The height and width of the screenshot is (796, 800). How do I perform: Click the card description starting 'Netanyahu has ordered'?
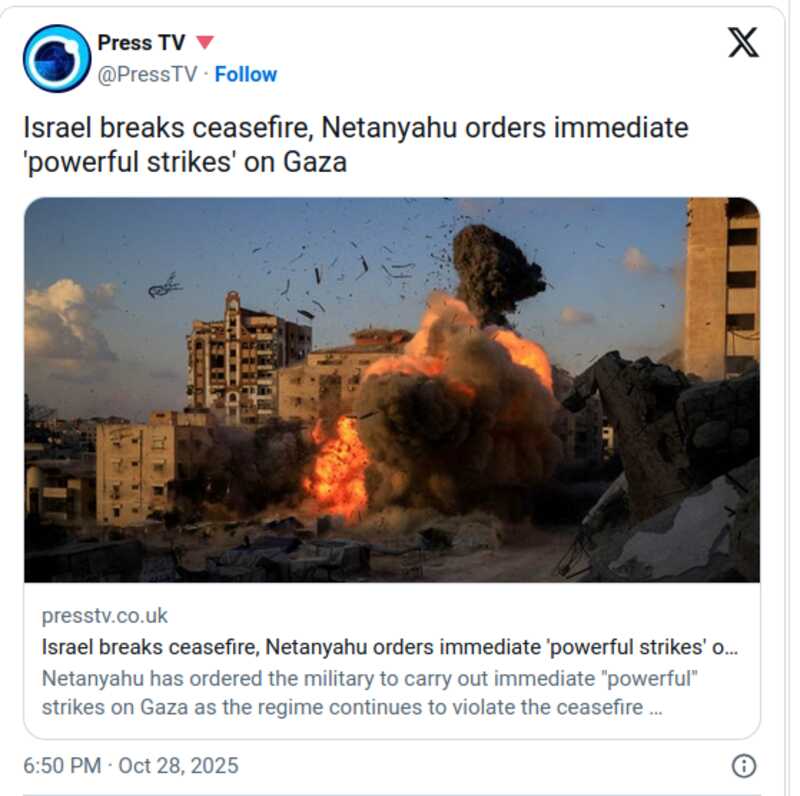point(369,679)
